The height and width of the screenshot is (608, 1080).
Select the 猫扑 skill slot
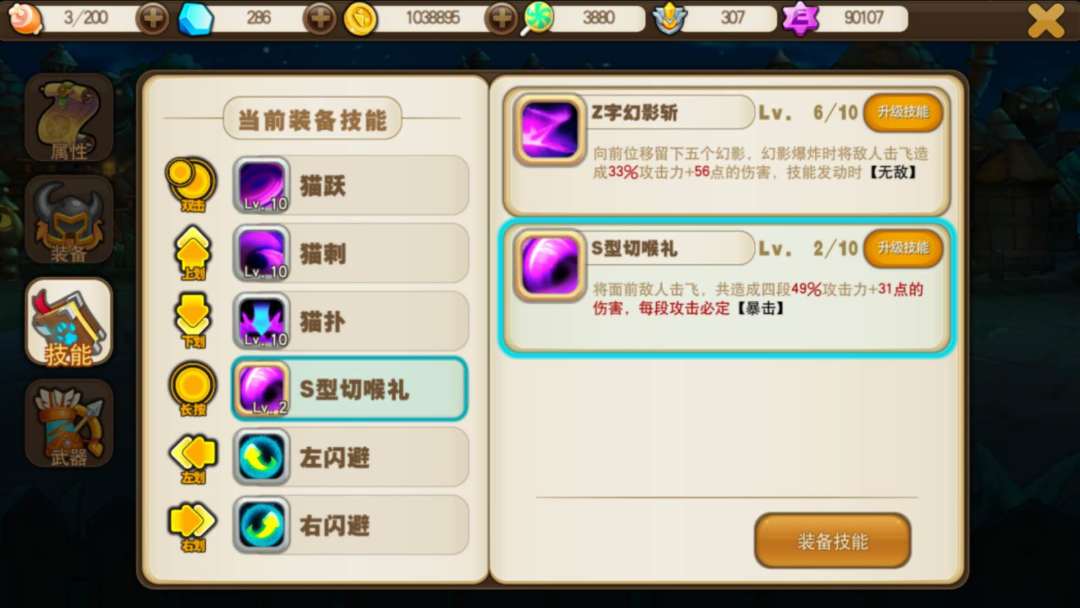pos(351,321)
